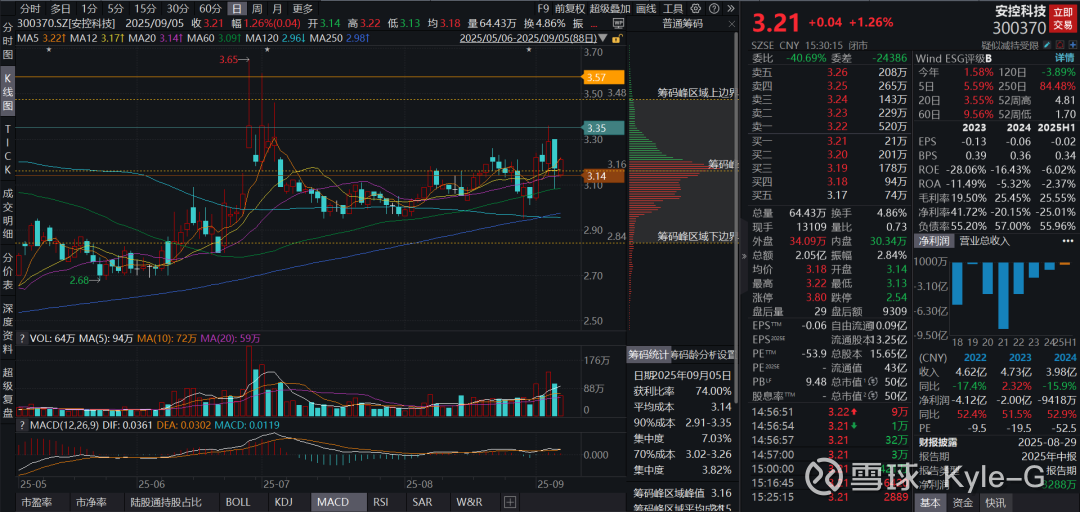Image resolution: width=1080 pixels, height=512 pixels.
Task: Open help icon beside MACD indicator
Action: (22, 425)
